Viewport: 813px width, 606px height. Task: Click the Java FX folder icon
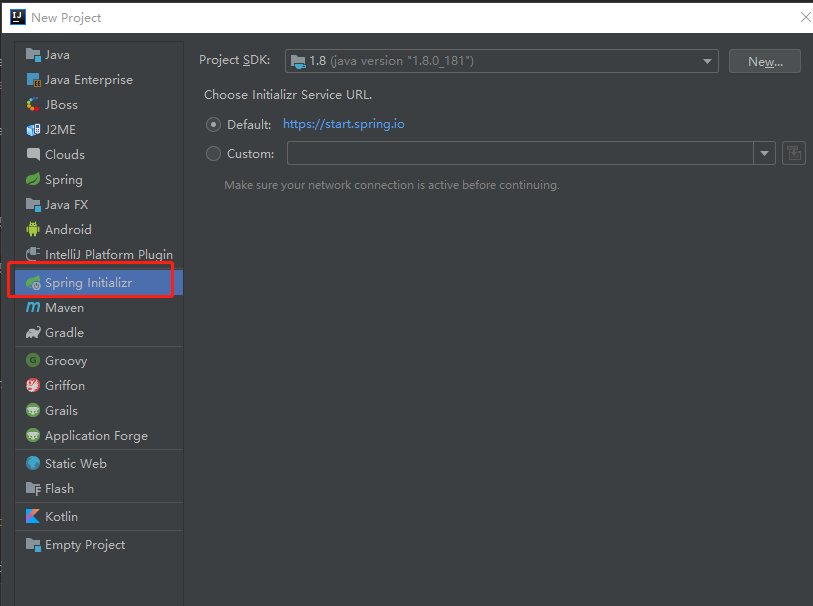(33, 204)
